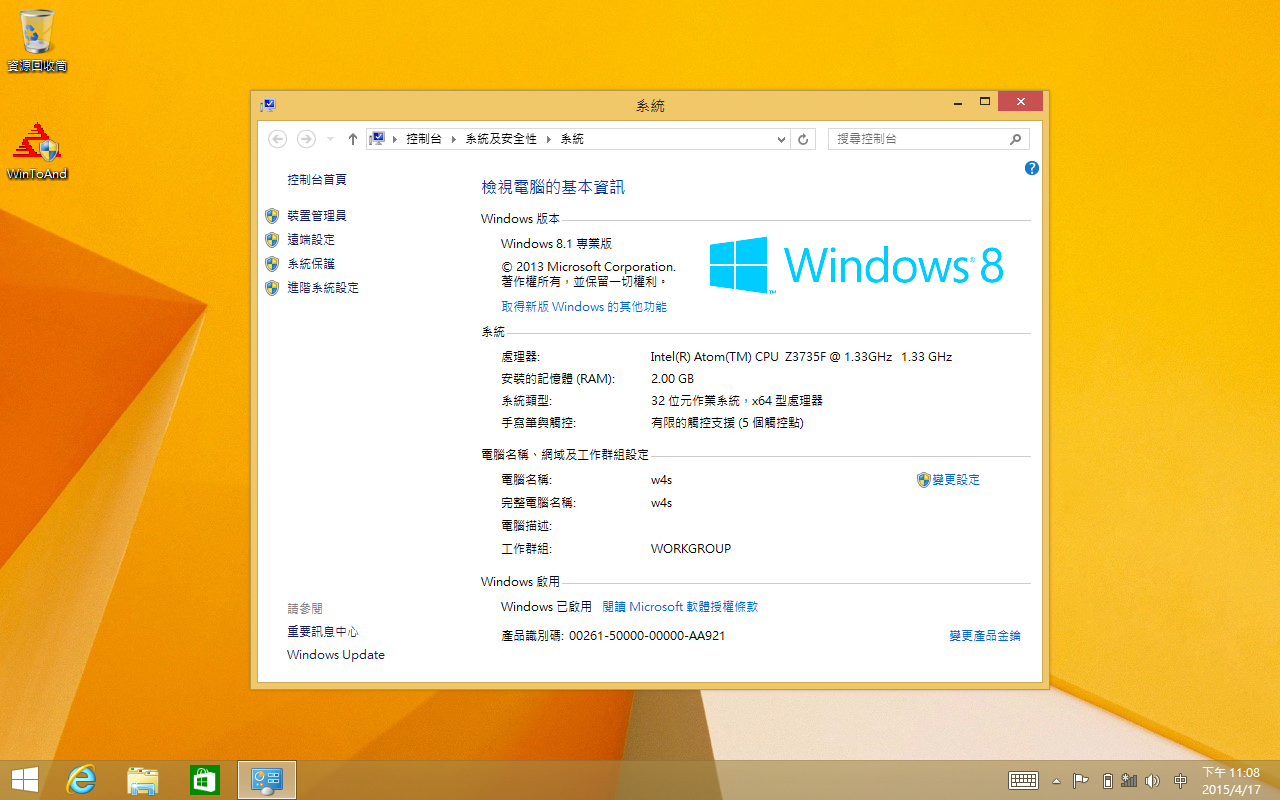The height and width of the screenshot is (800, 1280).
Task: Open the Recycle Bin desktop icon
Action: click(x=37, y=40)
